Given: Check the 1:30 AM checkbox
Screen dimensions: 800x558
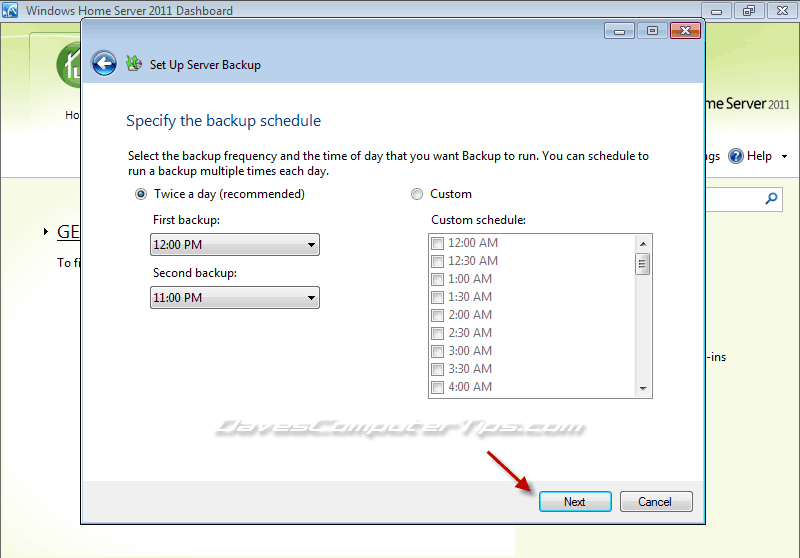Looking at the screenshot, I should point(437,297).
